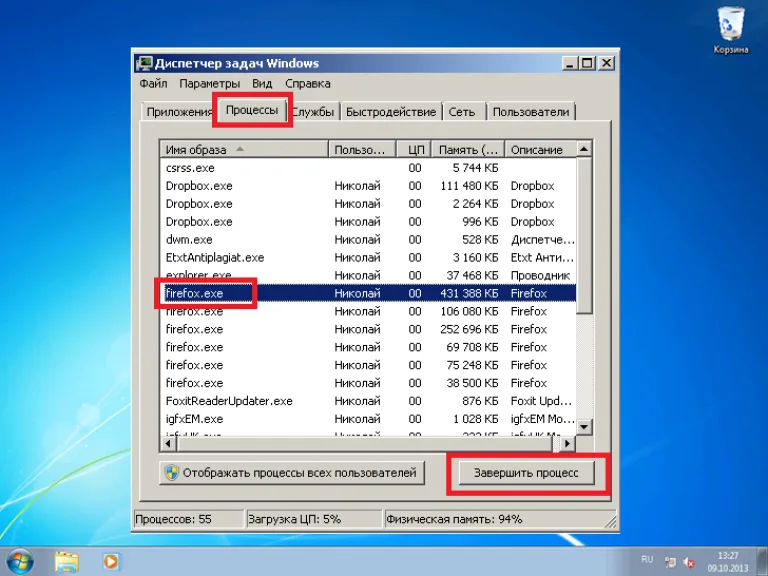
Task: Switch to the Сеть tab
Action: [462, 112]
